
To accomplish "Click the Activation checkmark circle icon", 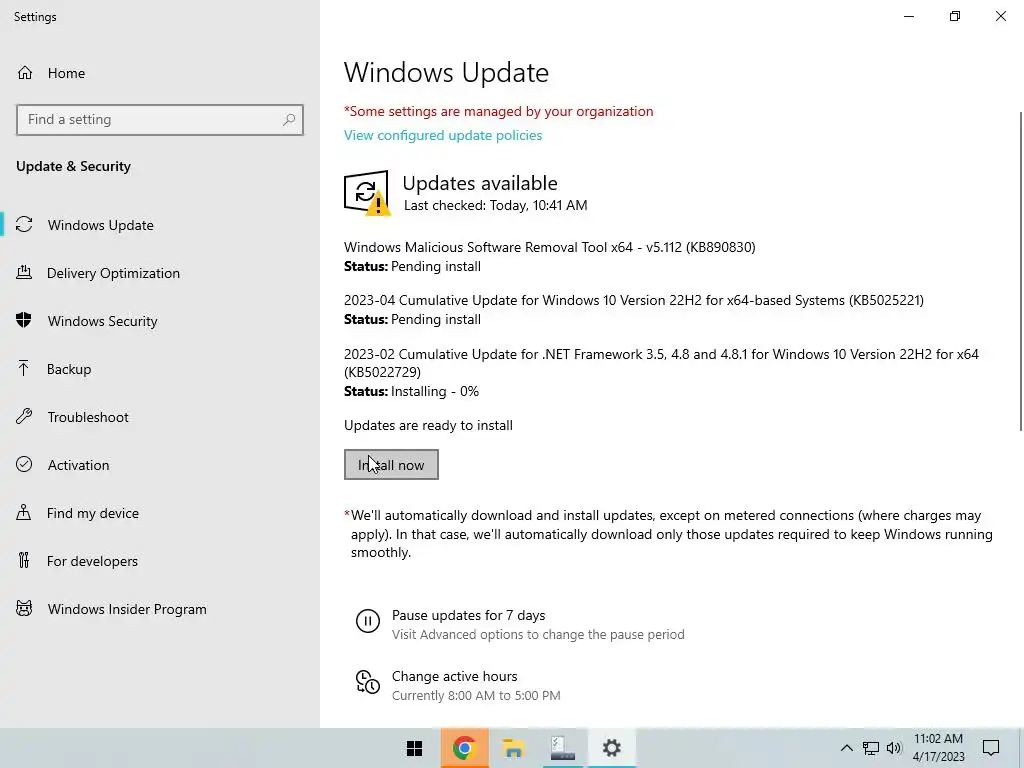I will (24, 464).
